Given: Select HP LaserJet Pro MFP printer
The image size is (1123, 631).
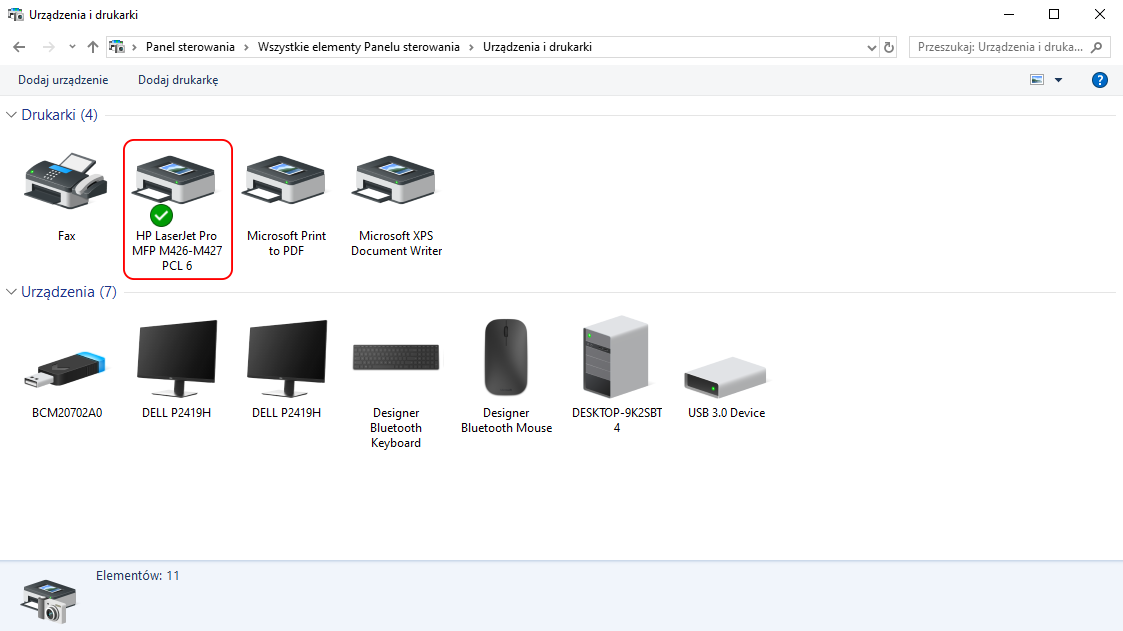Looking at the screenshot, I should [177, 182].
